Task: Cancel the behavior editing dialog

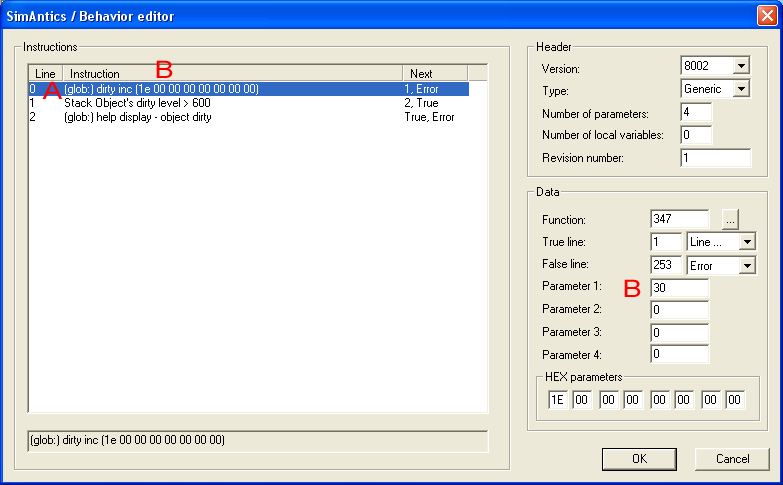Action: click(x=732, y=459)
